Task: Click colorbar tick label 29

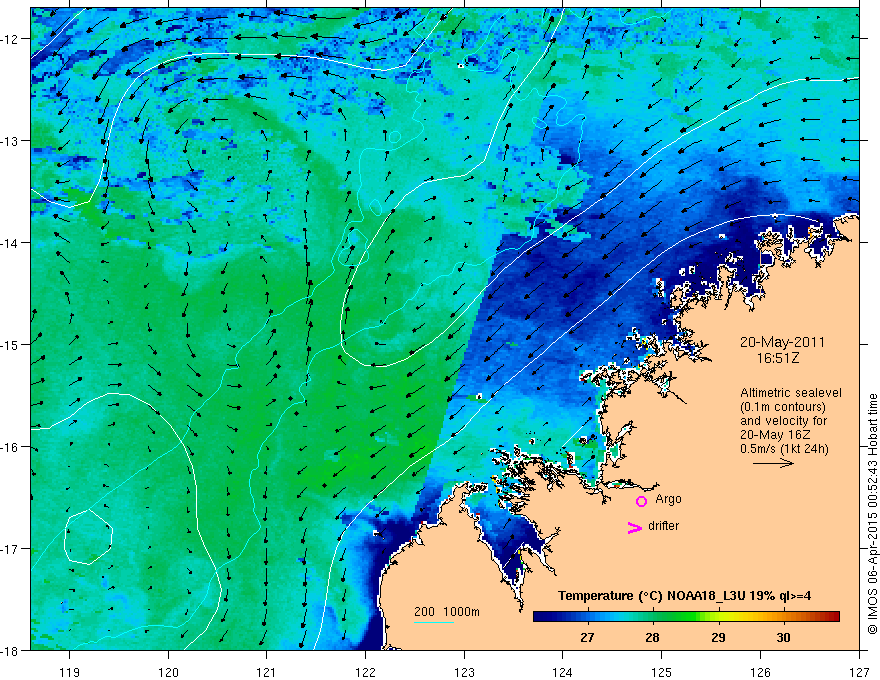Action: tap(718, 637)
